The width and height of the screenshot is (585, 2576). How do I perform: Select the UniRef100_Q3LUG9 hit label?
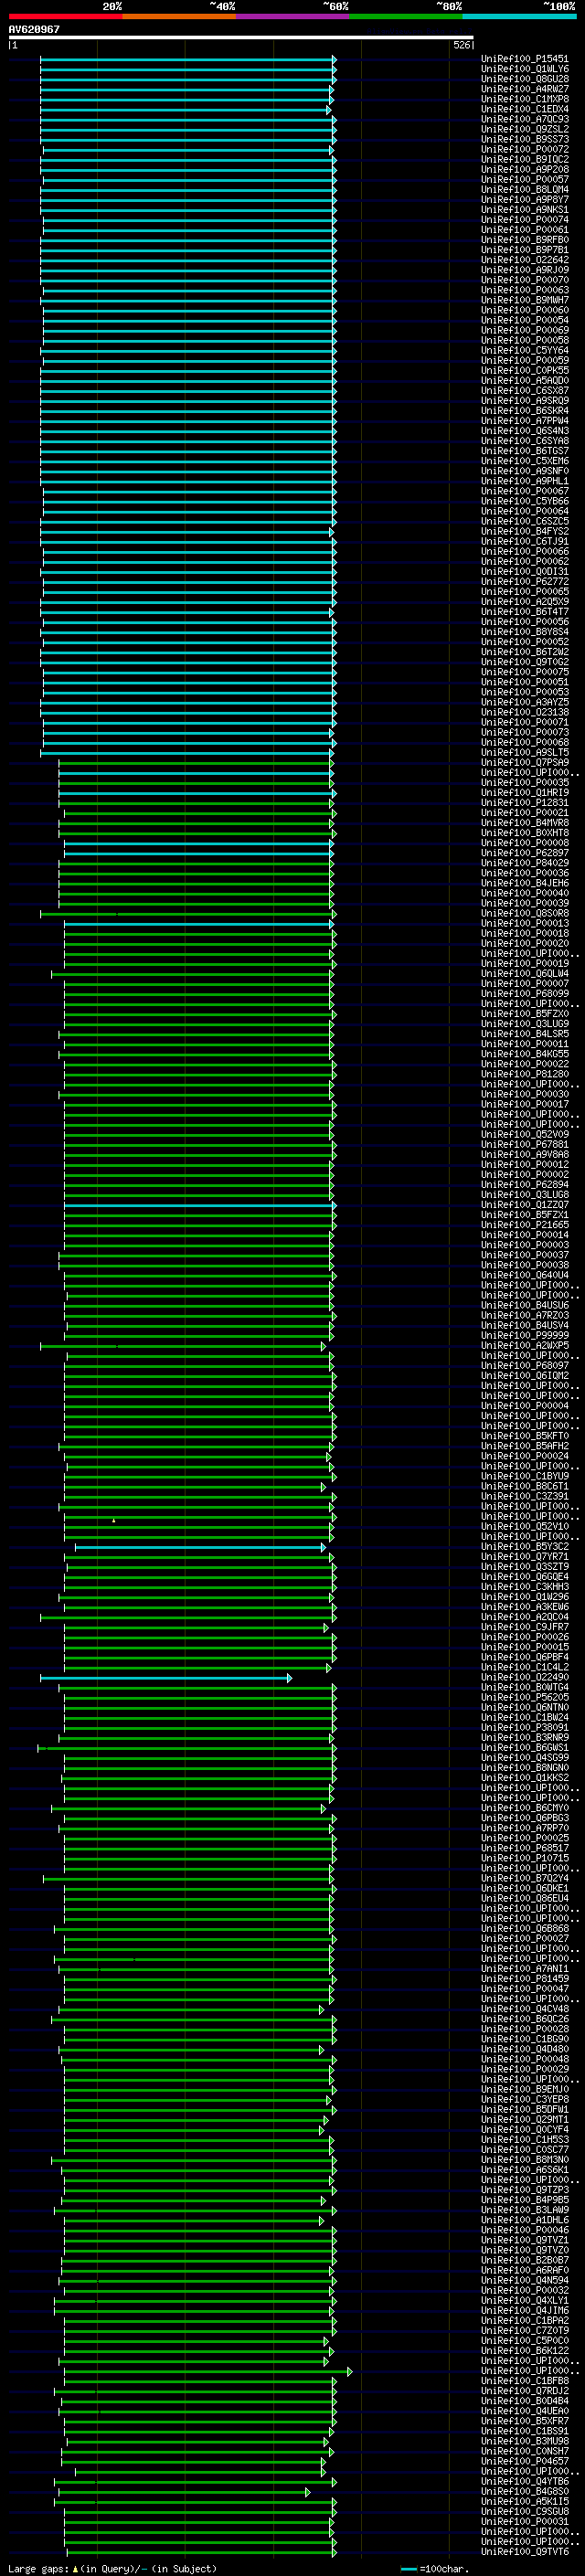(x=525, y=1024)
